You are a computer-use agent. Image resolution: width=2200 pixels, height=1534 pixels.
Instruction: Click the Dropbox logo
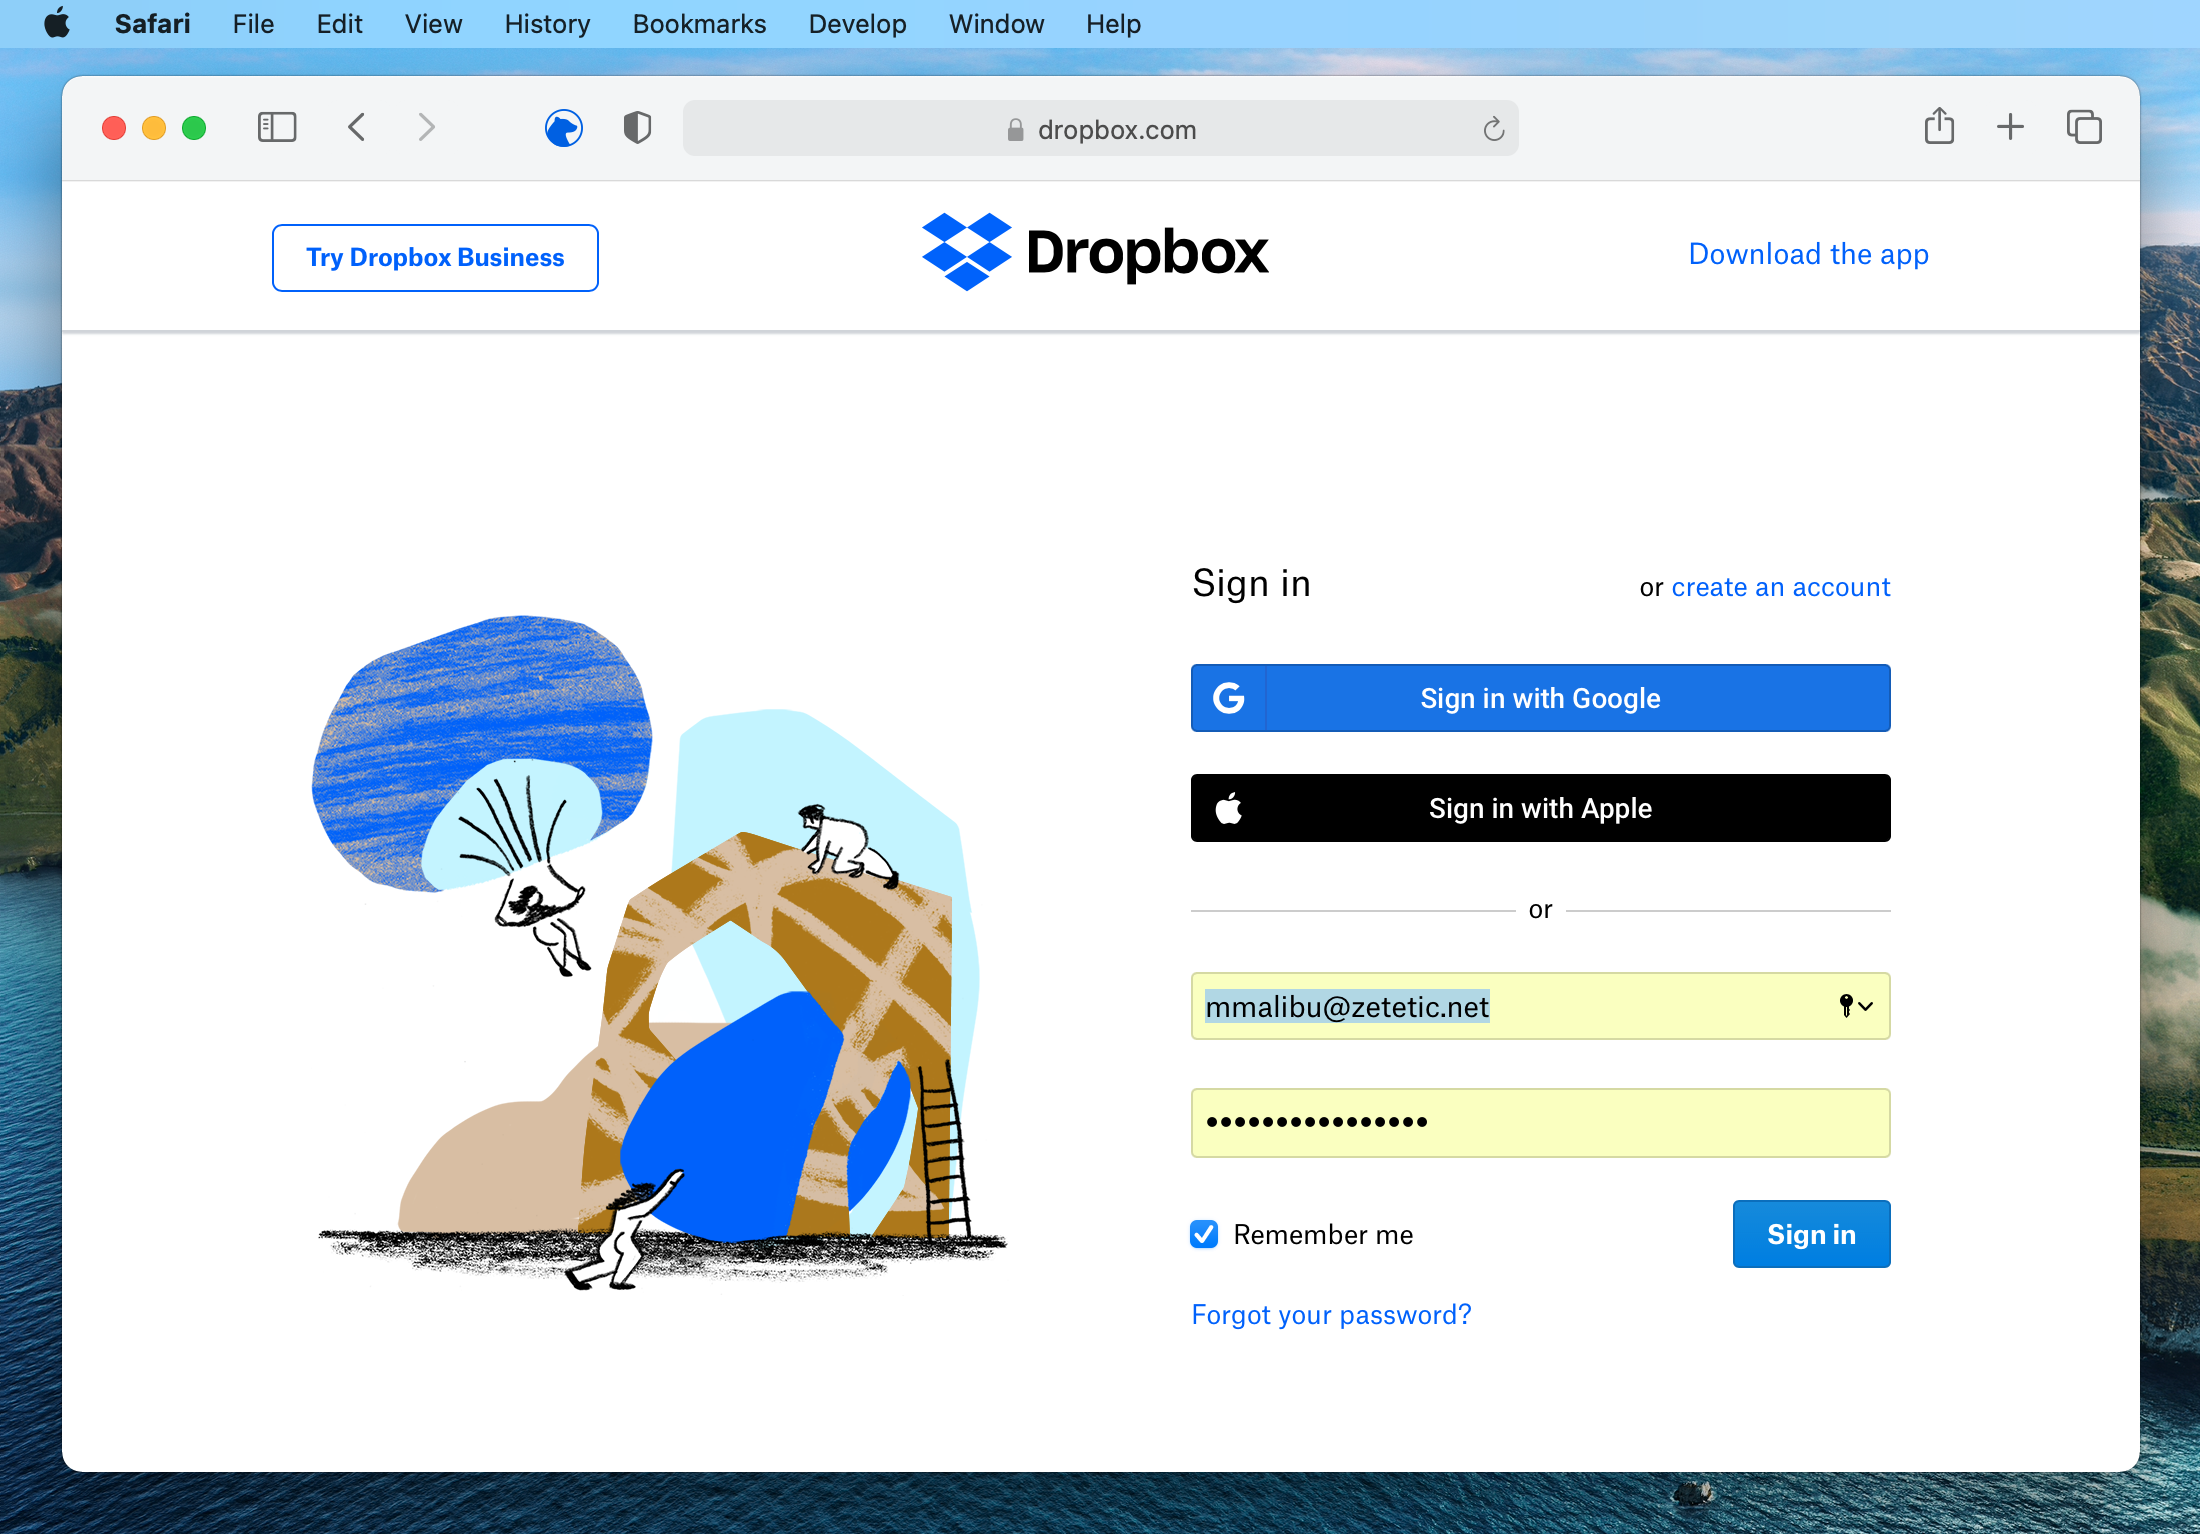pos(1095,252)
